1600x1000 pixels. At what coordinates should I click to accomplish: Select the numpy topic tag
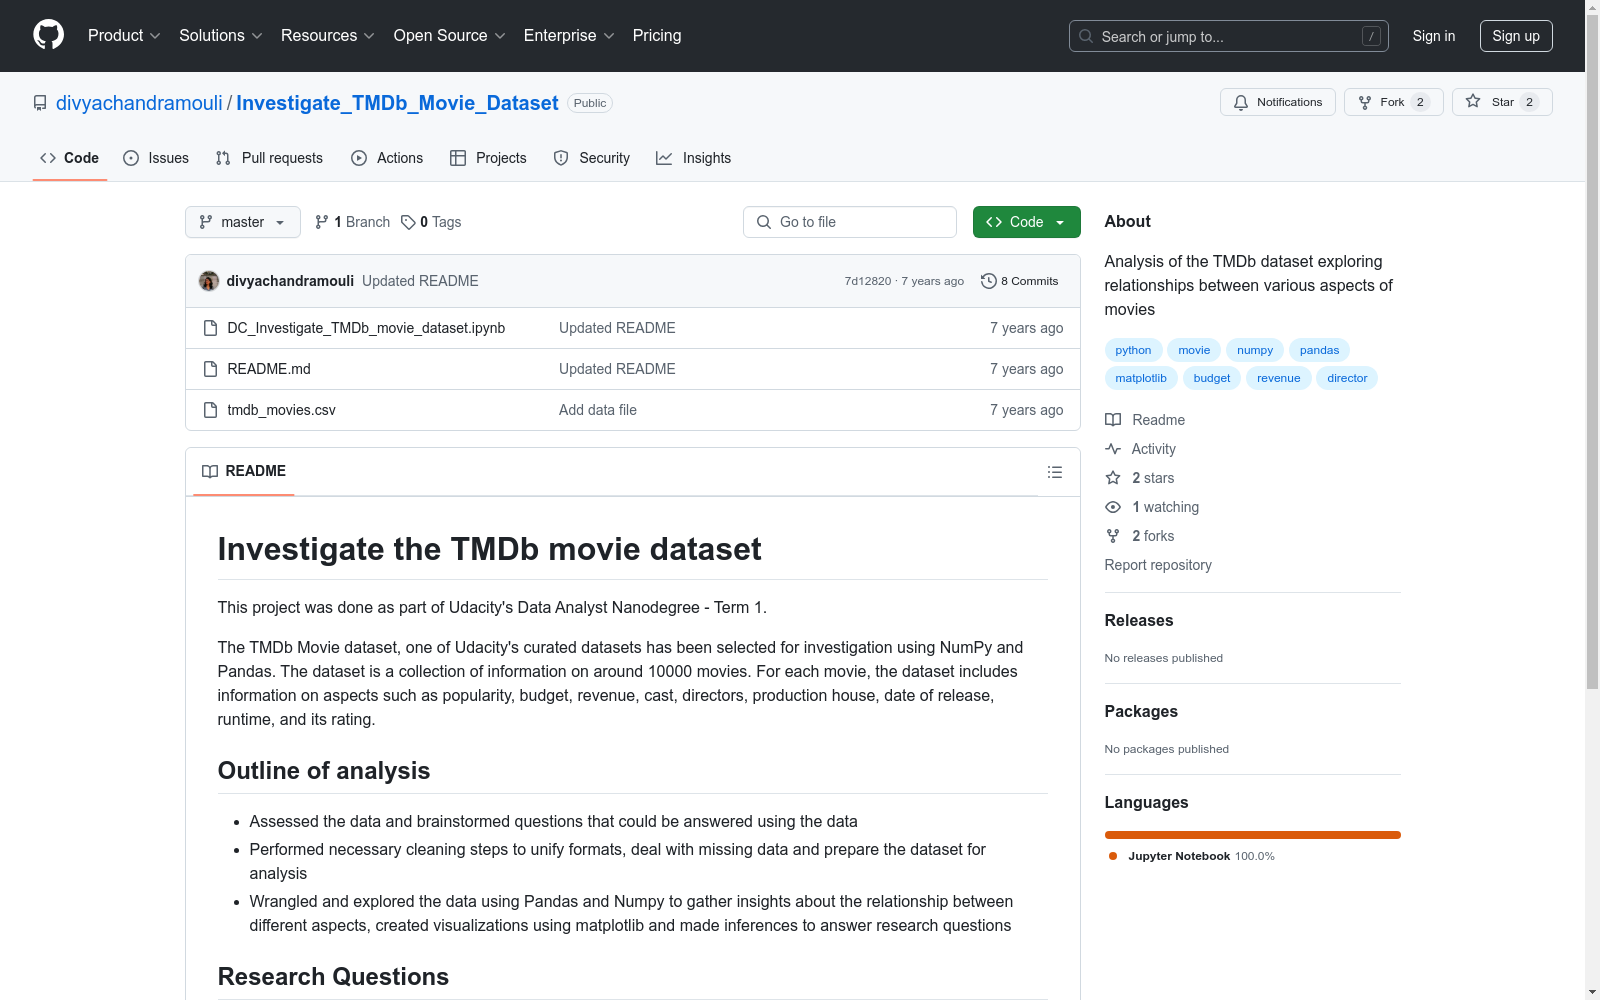1254,350
